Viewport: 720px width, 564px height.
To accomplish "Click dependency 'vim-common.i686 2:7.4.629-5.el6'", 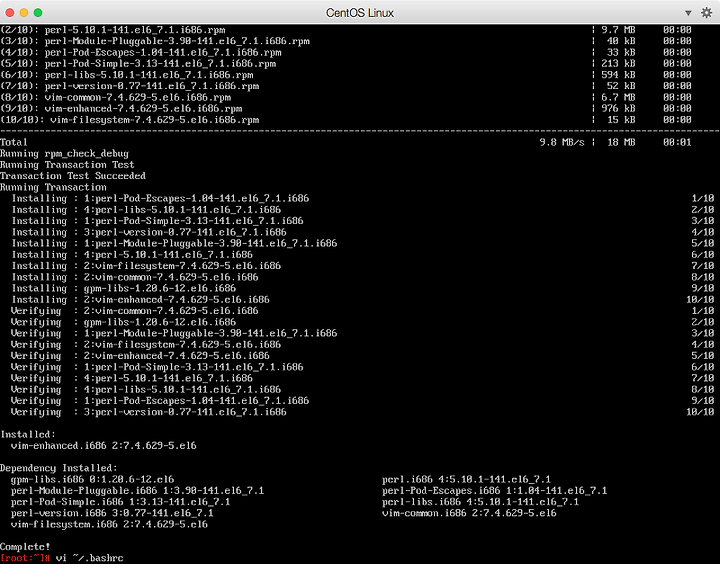I will [x=469, y=513].
